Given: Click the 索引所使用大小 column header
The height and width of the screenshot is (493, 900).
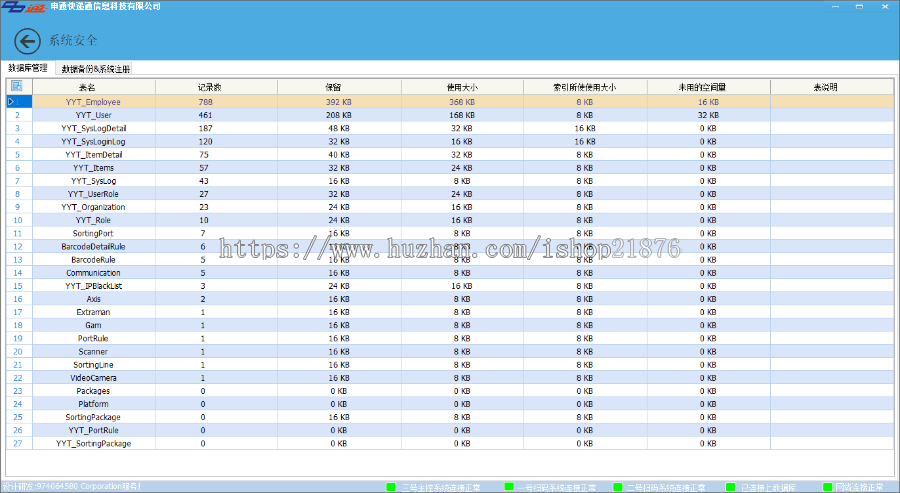Looking at the screenshot, I should 584,87.
